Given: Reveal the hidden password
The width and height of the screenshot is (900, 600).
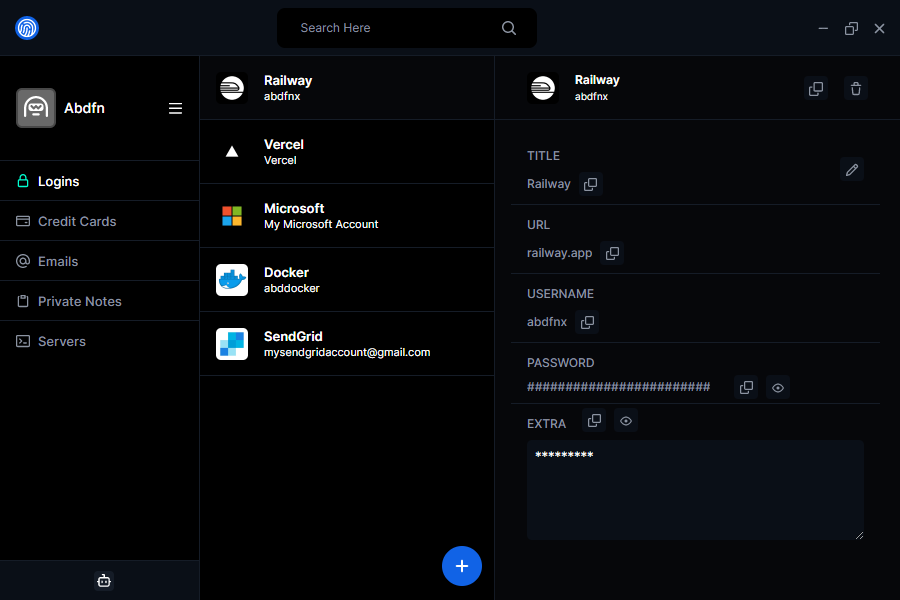Looking at the screenshot, I should pyautogui.click(x=778, y=388).
